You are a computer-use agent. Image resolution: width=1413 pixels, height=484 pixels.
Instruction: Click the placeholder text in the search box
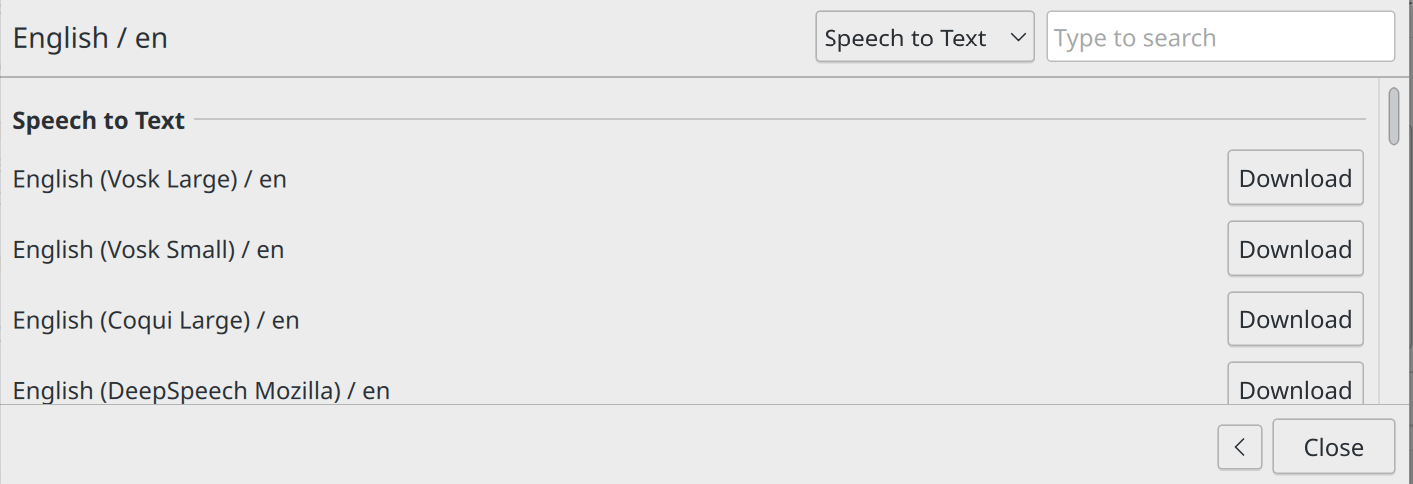pos(1135,38)
